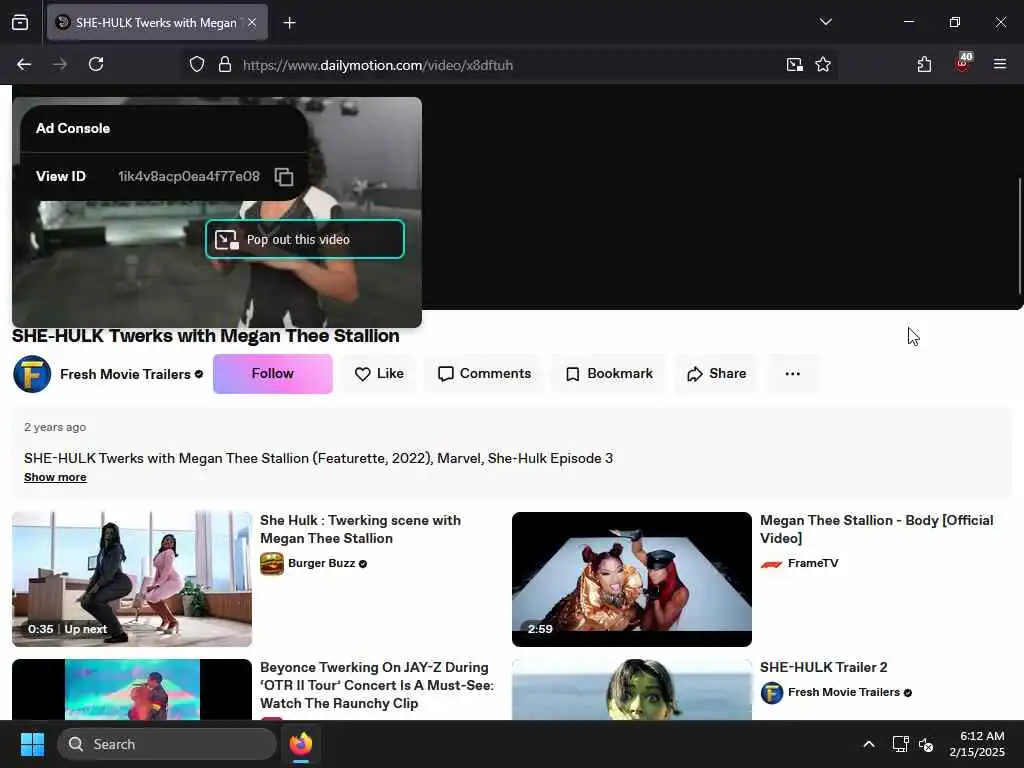Click Firefox icon in the taskbar
Screen dimensions: 1024x768
[301, 744]
